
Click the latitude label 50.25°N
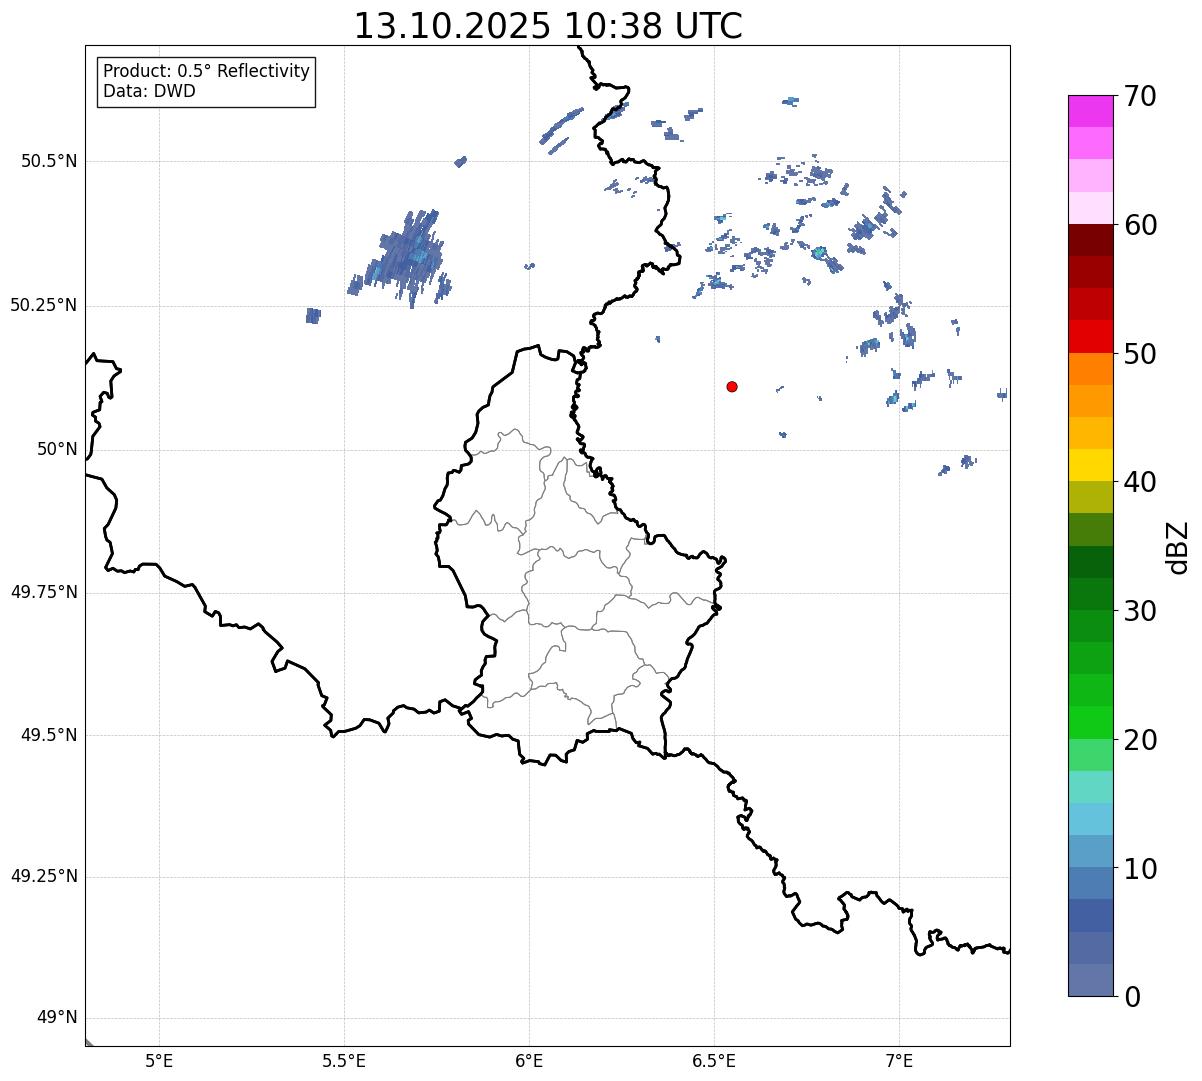[43, 305]
